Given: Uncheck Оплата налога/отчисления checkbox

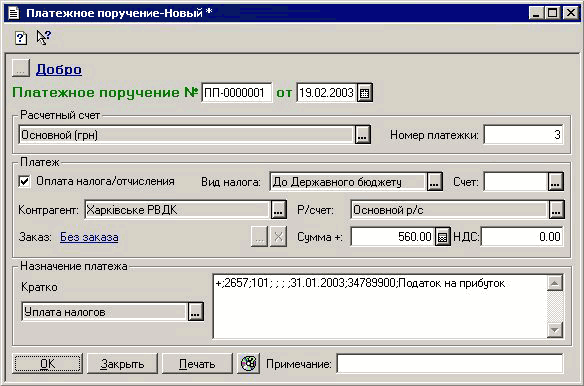Looking at the screenshot, I should pyautogui.click(x=24, y=181).
